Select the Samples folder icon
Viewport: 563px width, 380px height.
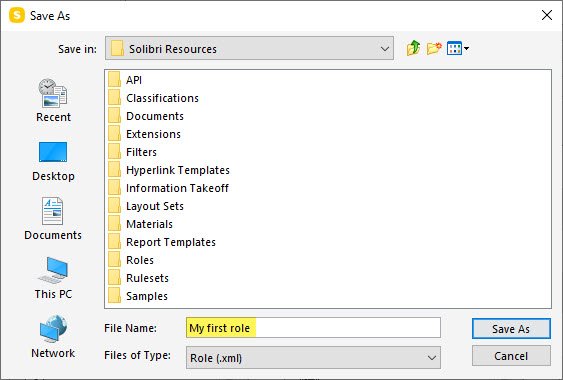tap(115, 295)
